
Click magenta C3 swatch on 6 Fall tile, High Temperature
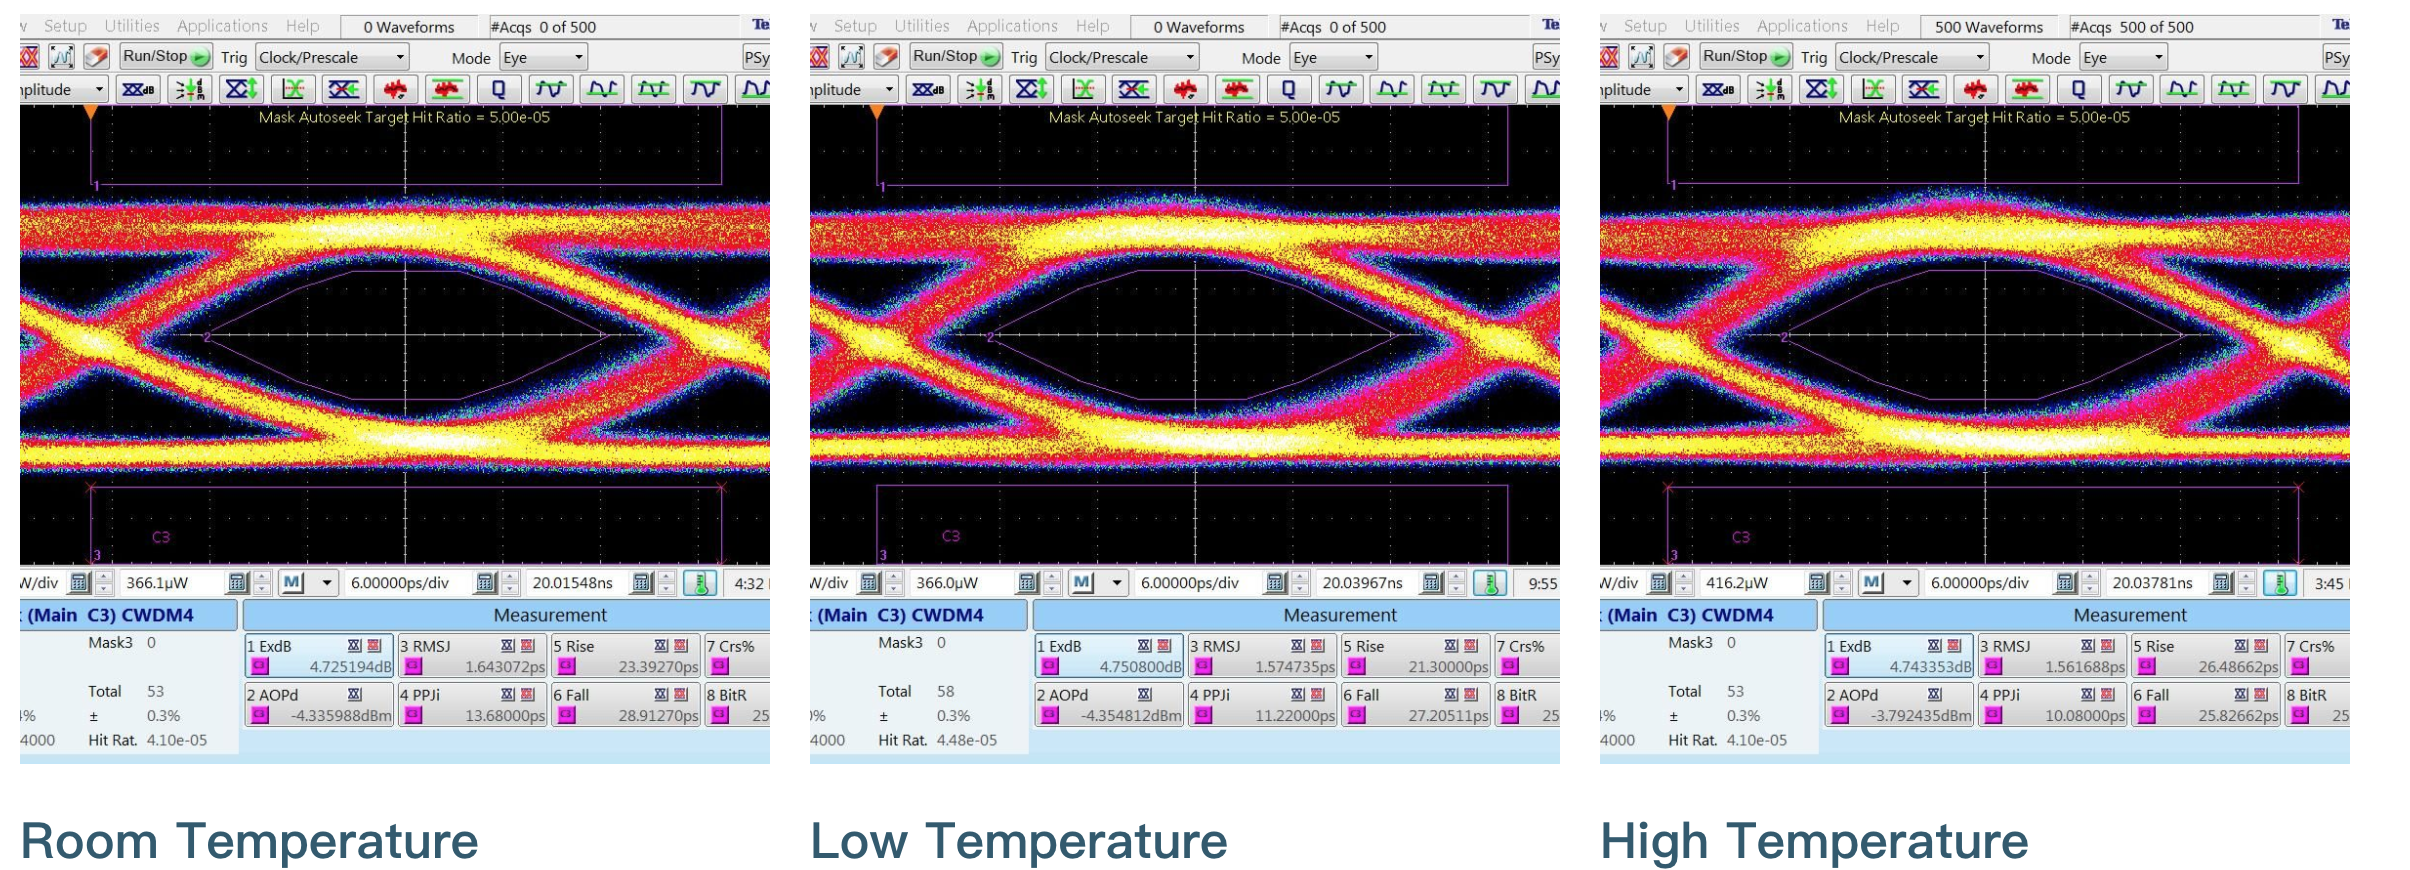[2147, 715]
